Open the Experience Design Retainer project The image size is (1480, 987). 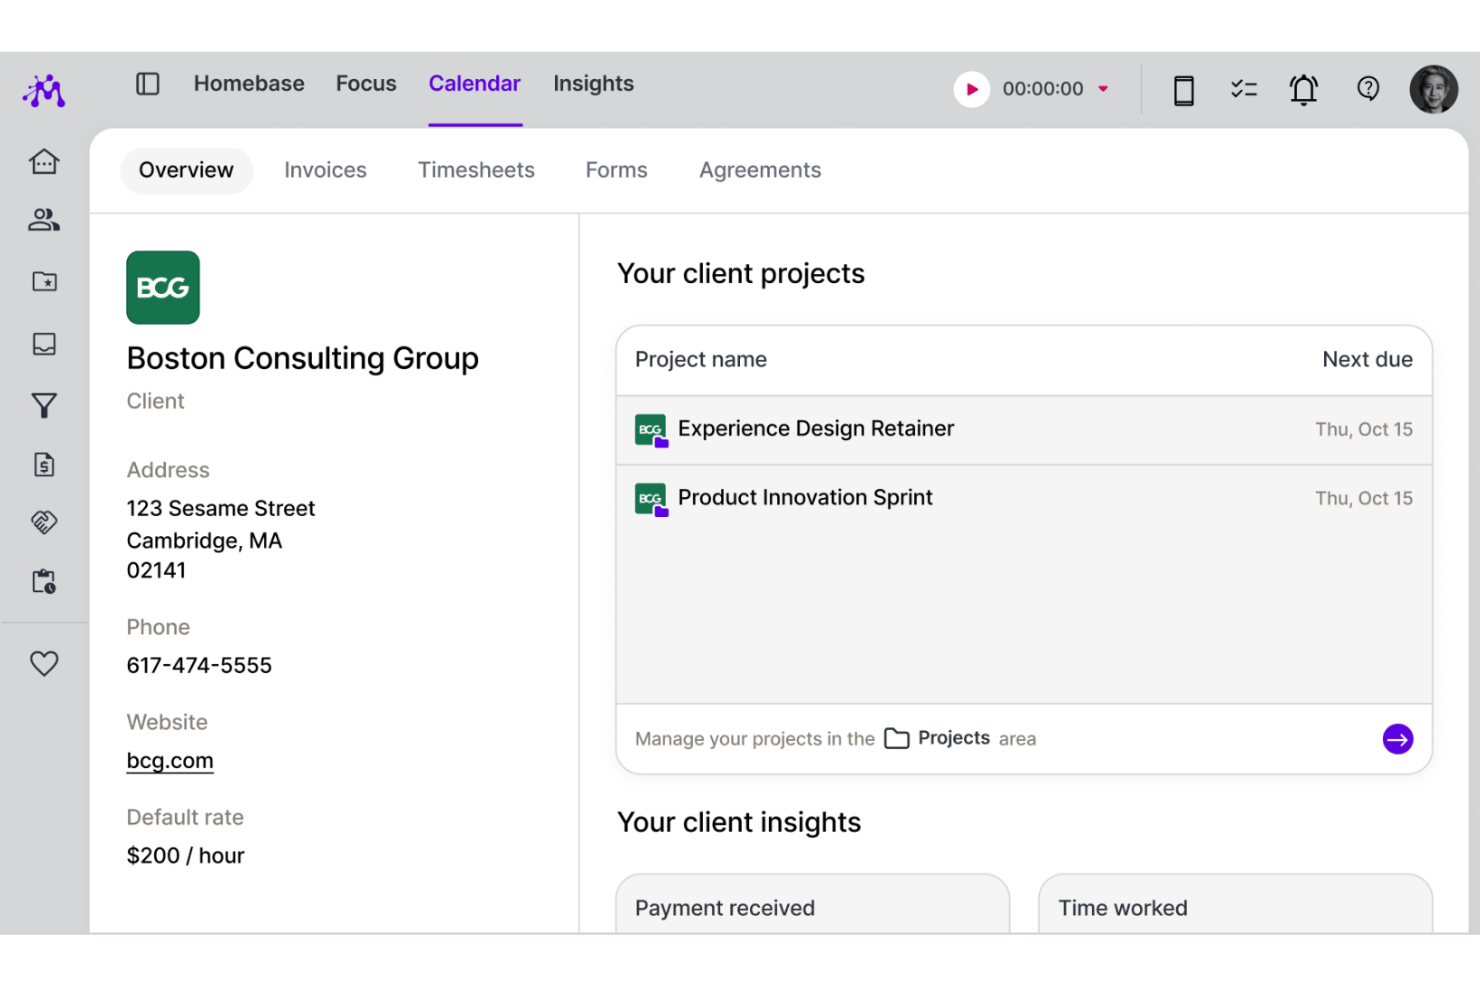[1024, 430]
